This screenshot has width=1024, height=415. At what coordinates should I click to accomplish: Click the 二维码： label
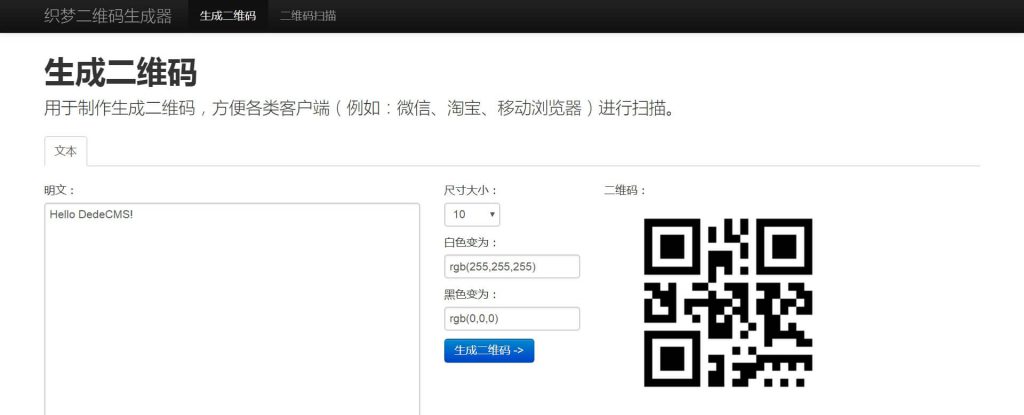click(x=625, y=190)
